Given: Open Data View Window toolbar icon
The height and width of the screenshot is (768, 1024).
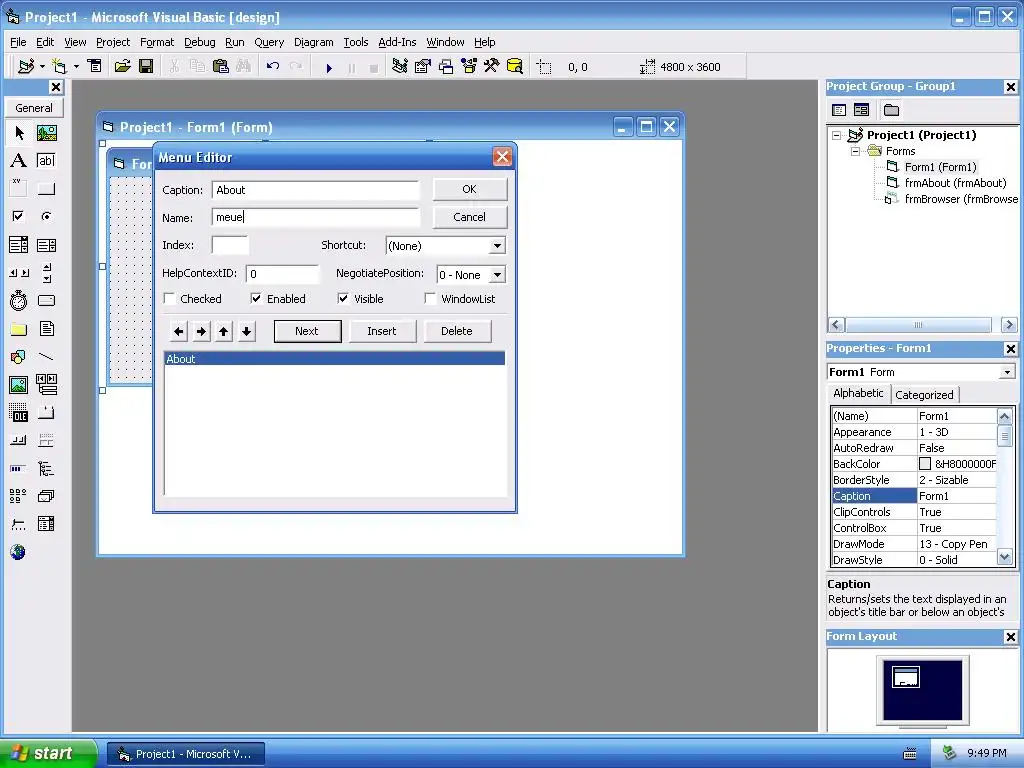Looking at the screenshot, I should pyautogui.click(x=515, y=67).
